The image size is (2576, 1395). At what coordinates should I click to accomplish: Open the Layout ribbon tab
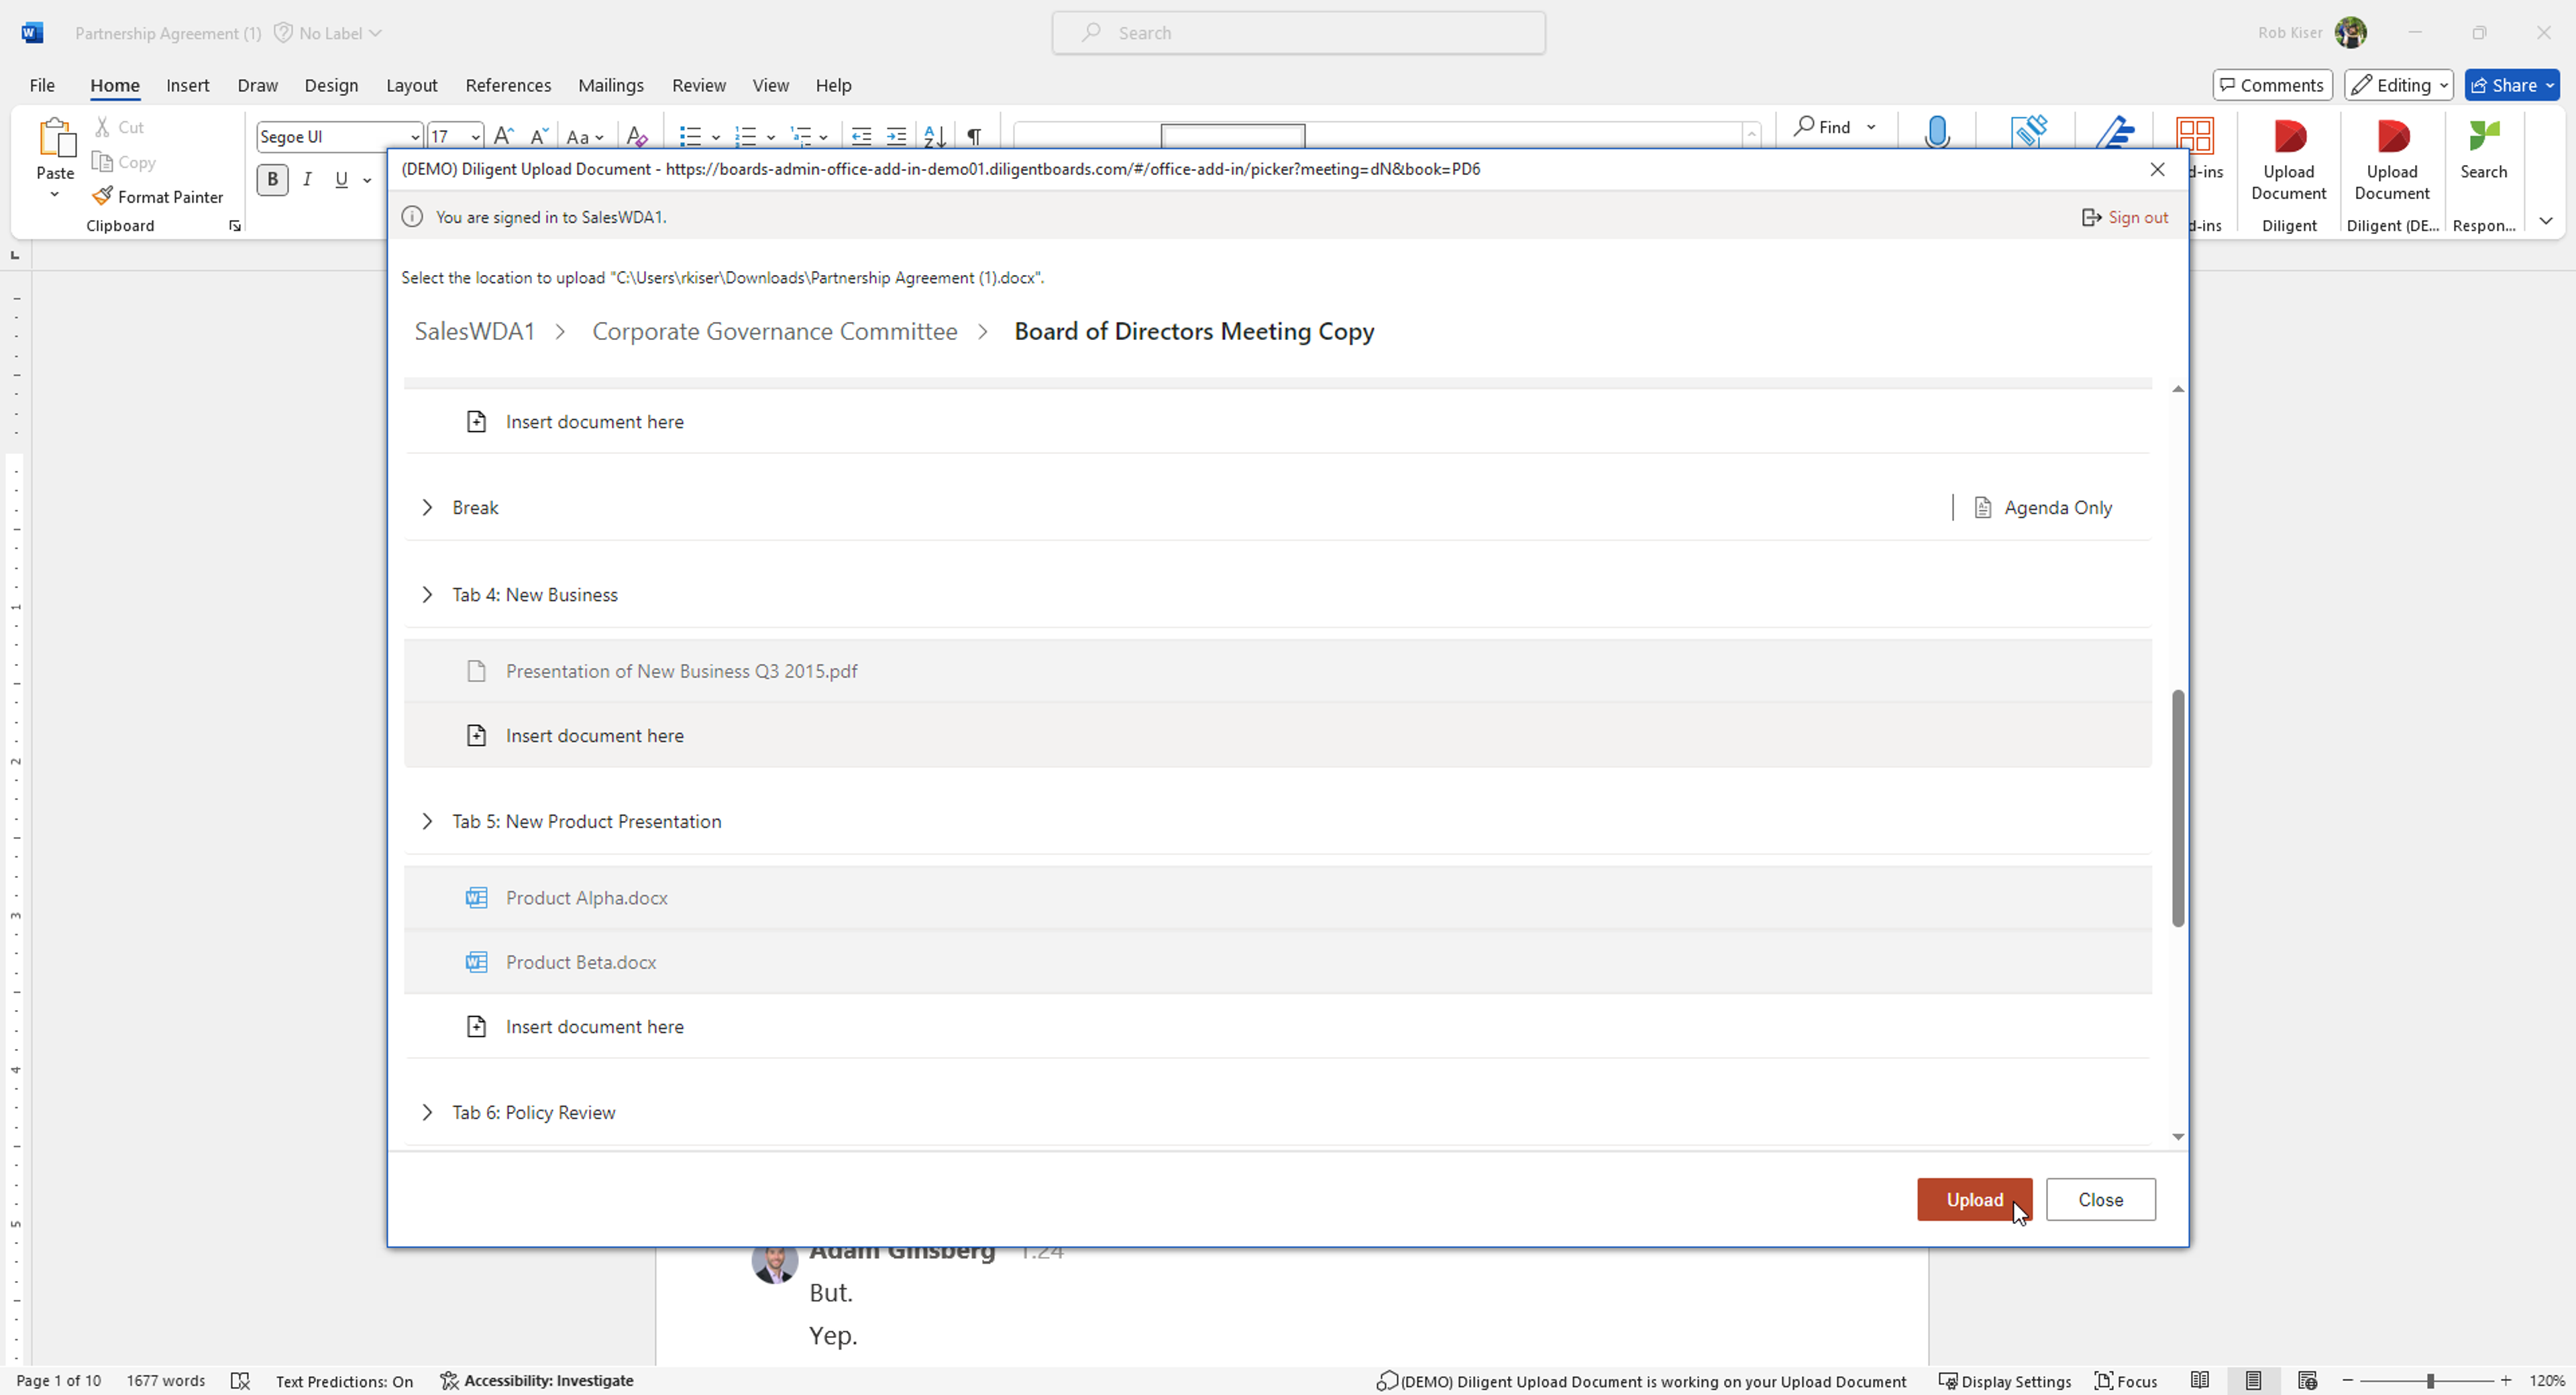[412, 85]
